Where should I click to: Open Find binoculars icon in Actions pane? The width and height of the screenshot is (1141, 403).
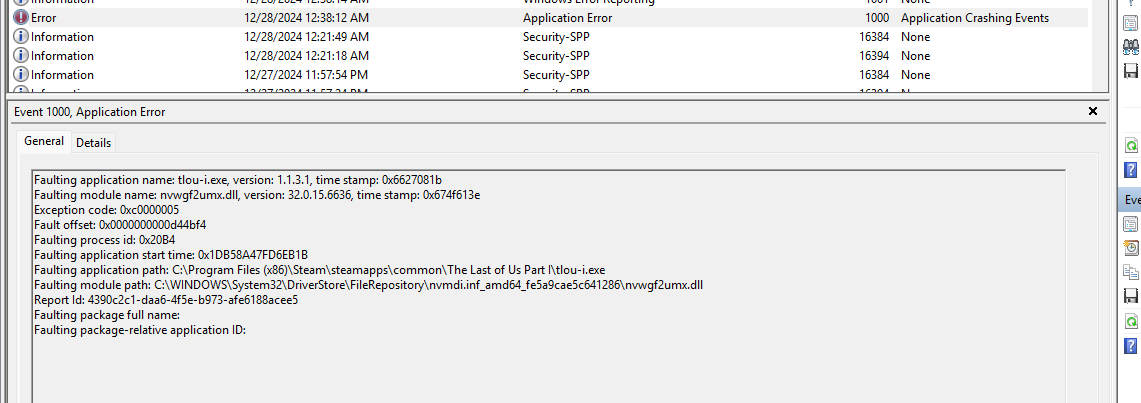[x=1131, y=47]
